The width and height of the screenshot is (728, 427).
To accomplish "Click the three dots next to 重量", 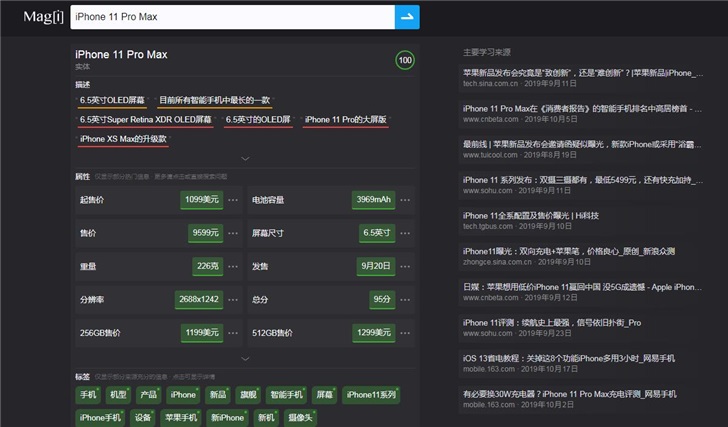I will 233,266.
